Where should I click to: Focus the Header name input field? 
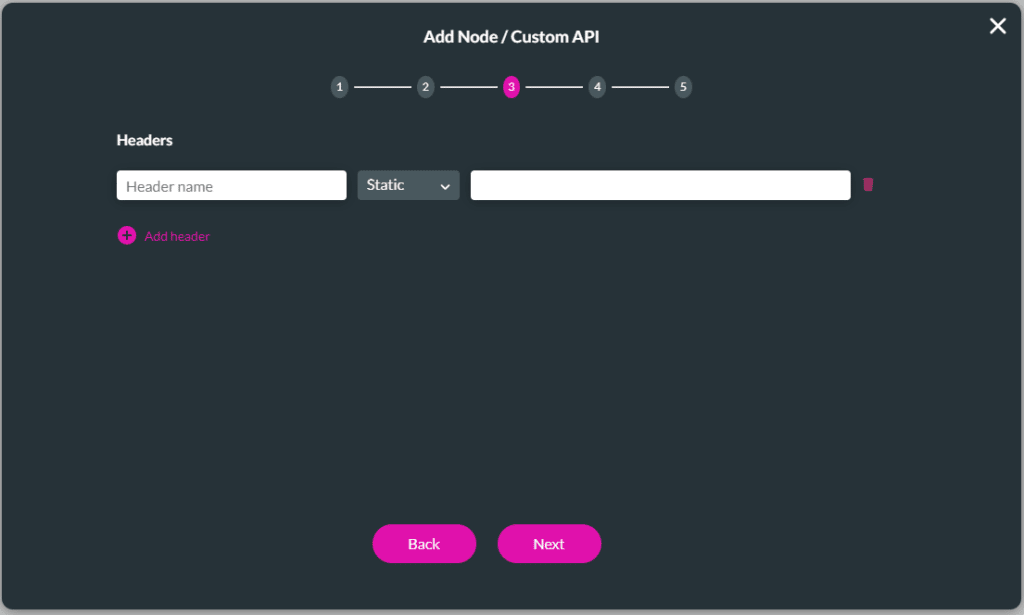click(x=231, y=185)
